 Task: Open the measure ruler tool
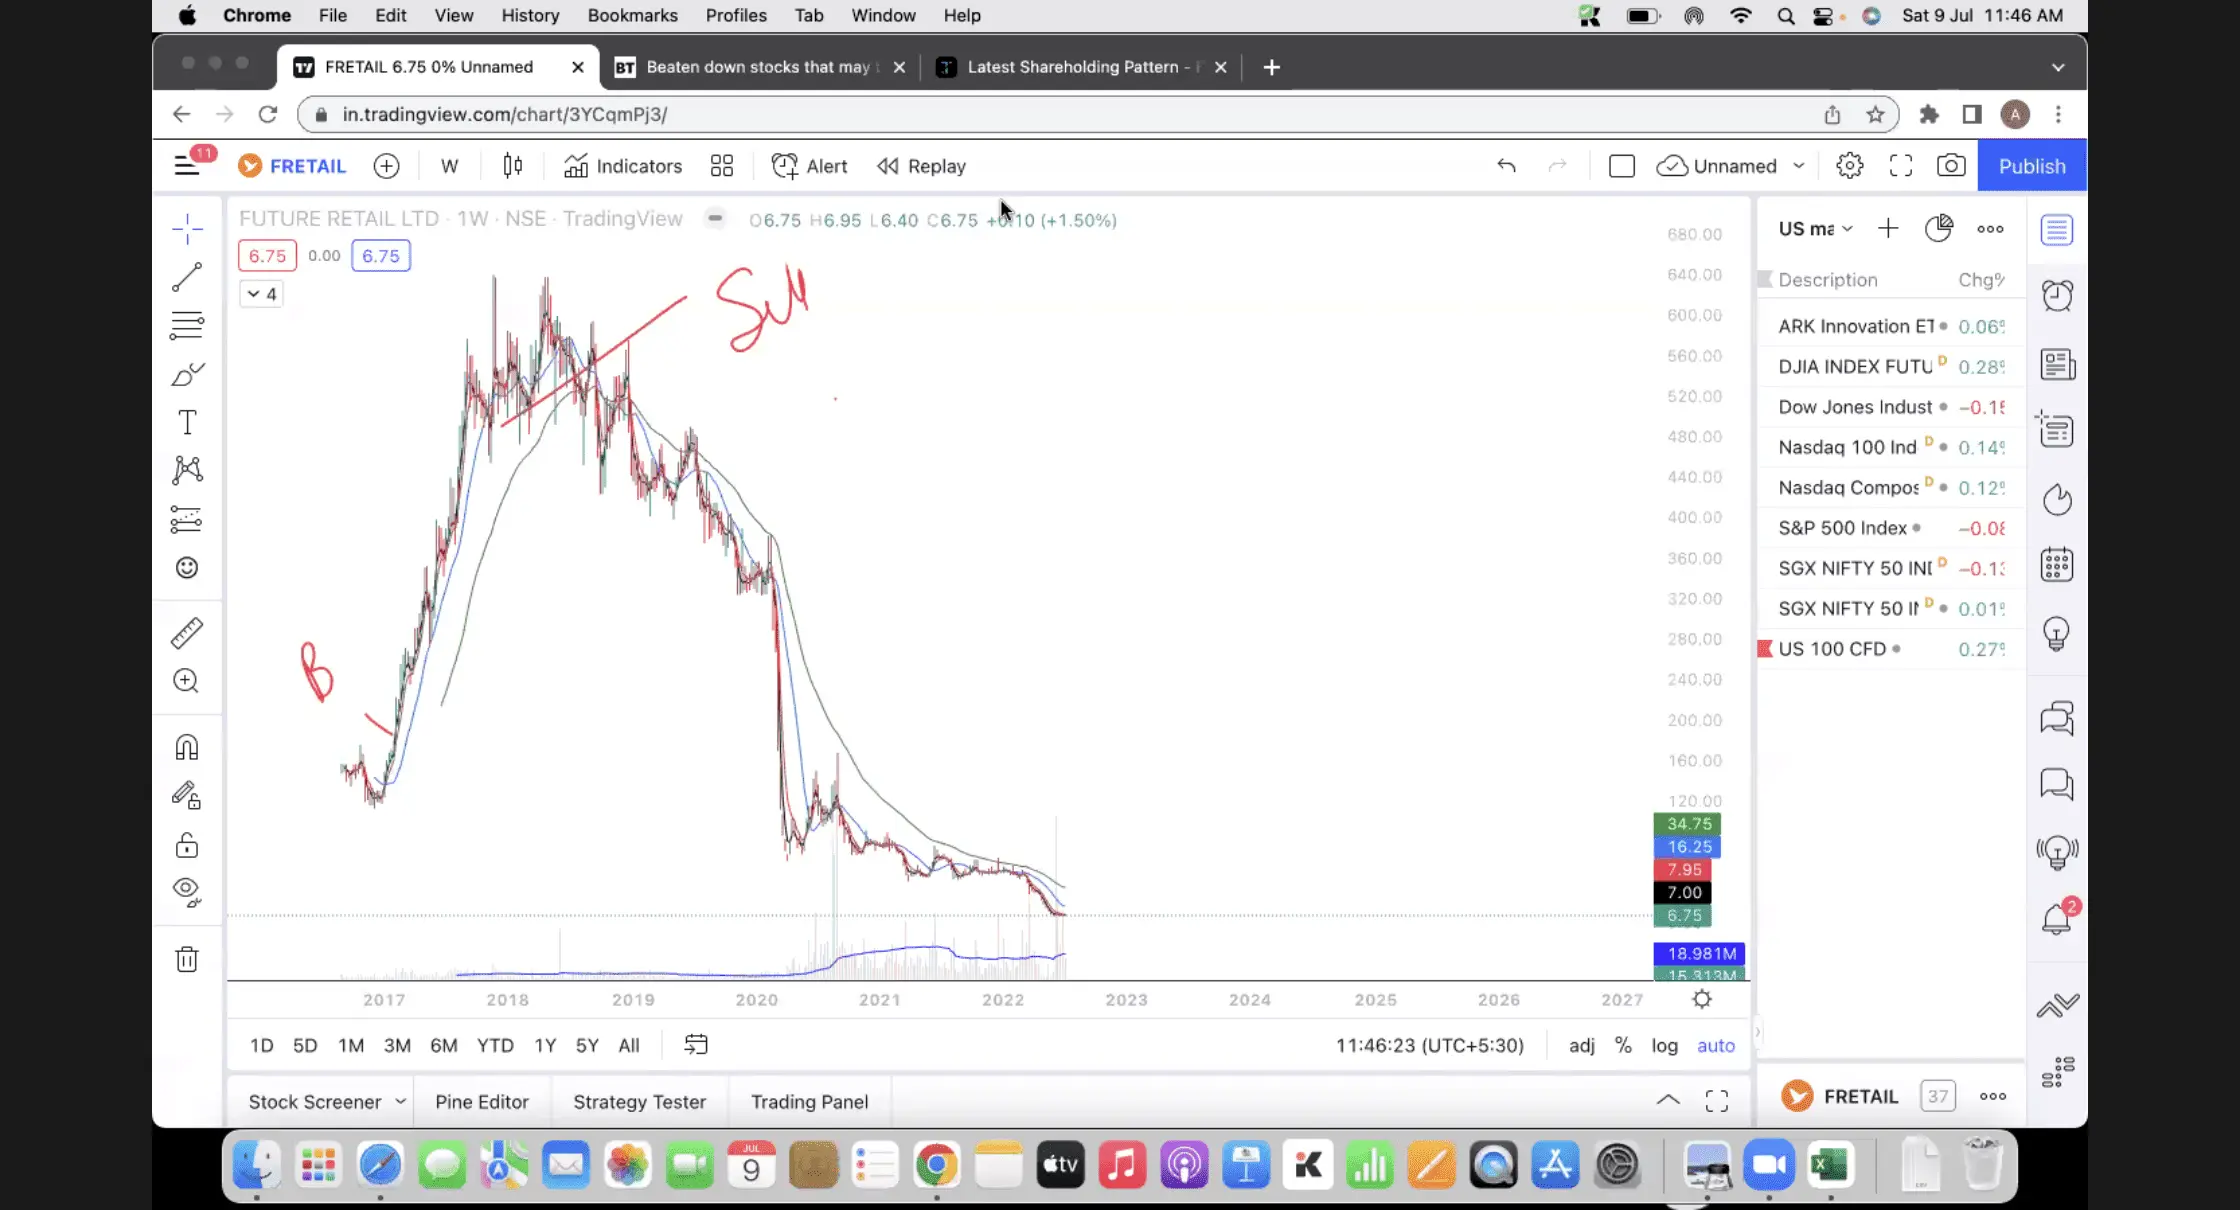[187, 633]
